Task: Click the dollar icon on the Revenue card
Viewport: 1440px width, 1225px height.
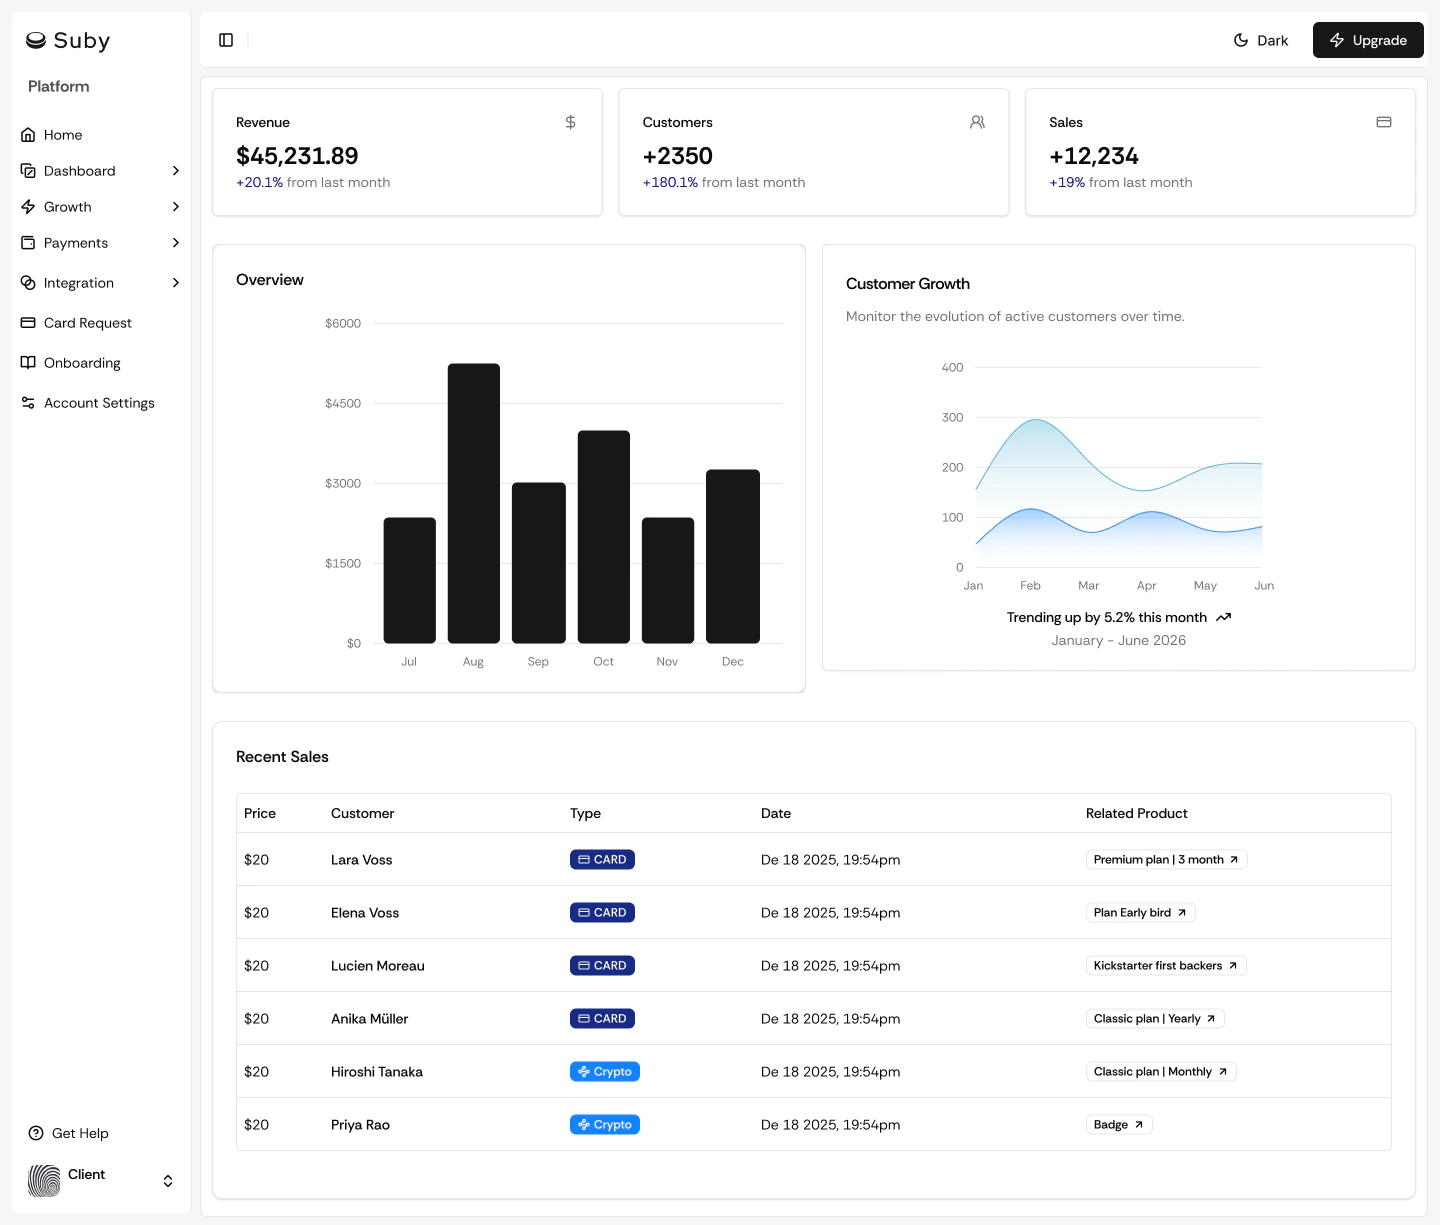Action: 570,121
